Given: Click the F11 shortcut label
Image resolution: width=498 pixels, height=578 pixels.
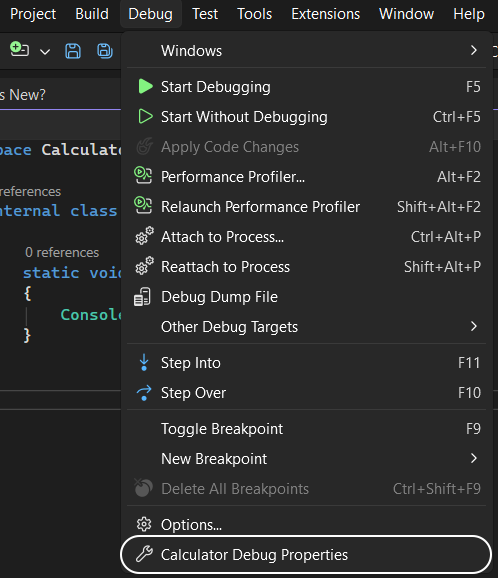Looking at the screenshot, I should 469,363.
